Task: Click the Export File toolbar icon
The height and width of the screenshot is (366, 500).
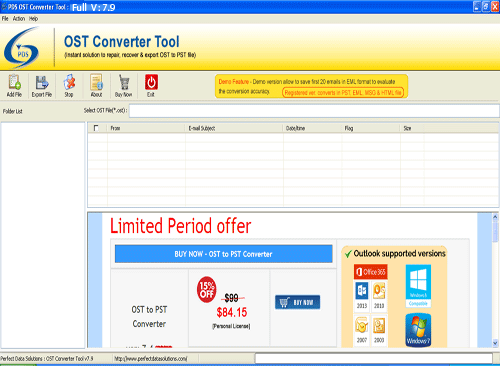Action: click(x=42, y=82)
